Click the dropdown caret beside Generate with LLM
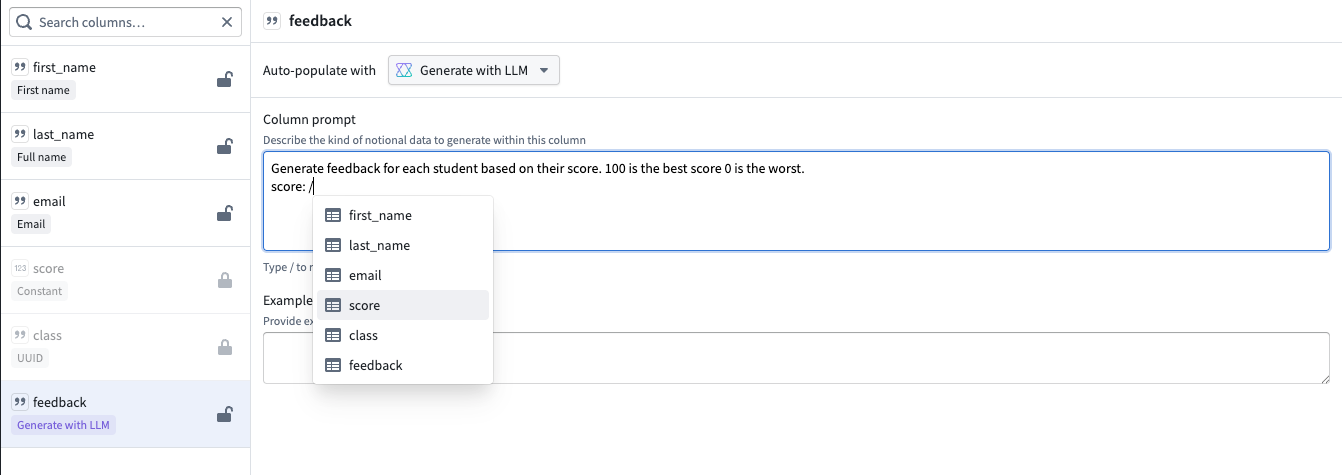Screen dimensions: 1342x475 (x=544, y=70)
